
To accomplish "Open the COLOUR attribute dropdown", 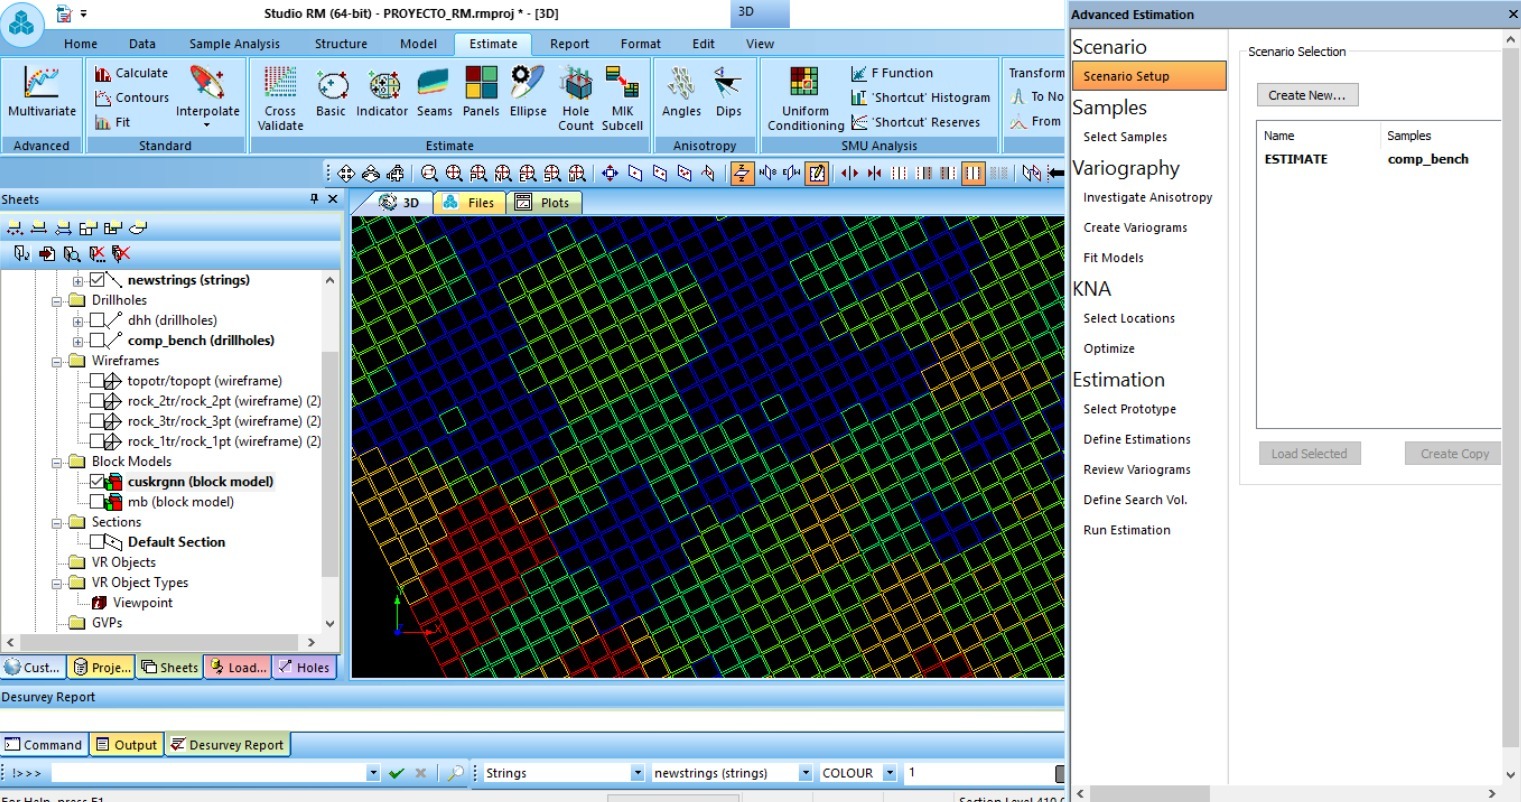I will coord(890,773).
